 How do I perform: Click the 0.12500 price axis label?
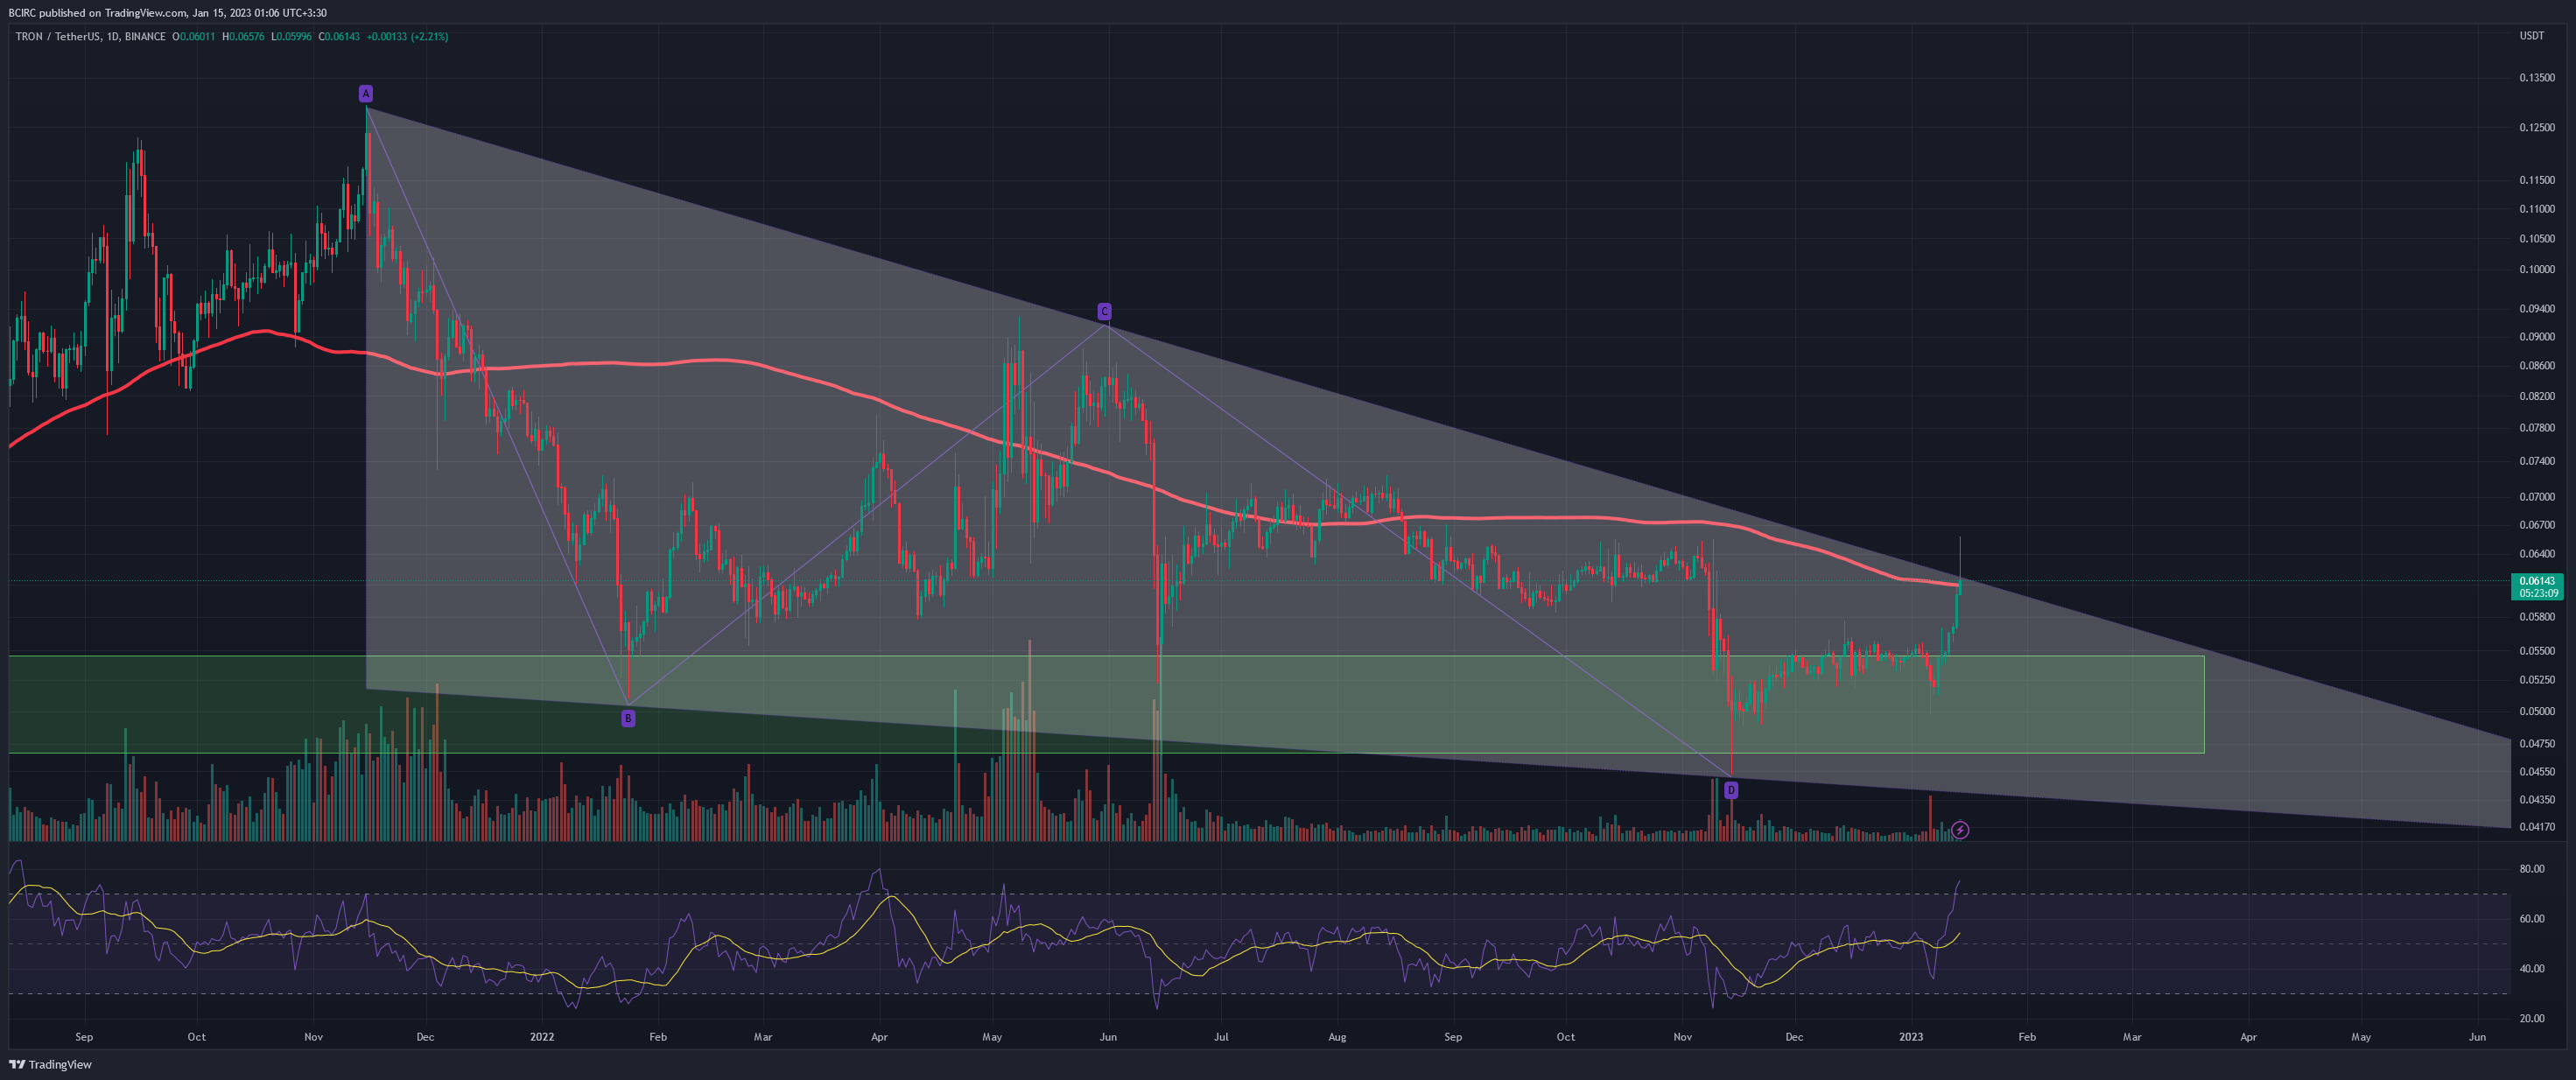2536,128
